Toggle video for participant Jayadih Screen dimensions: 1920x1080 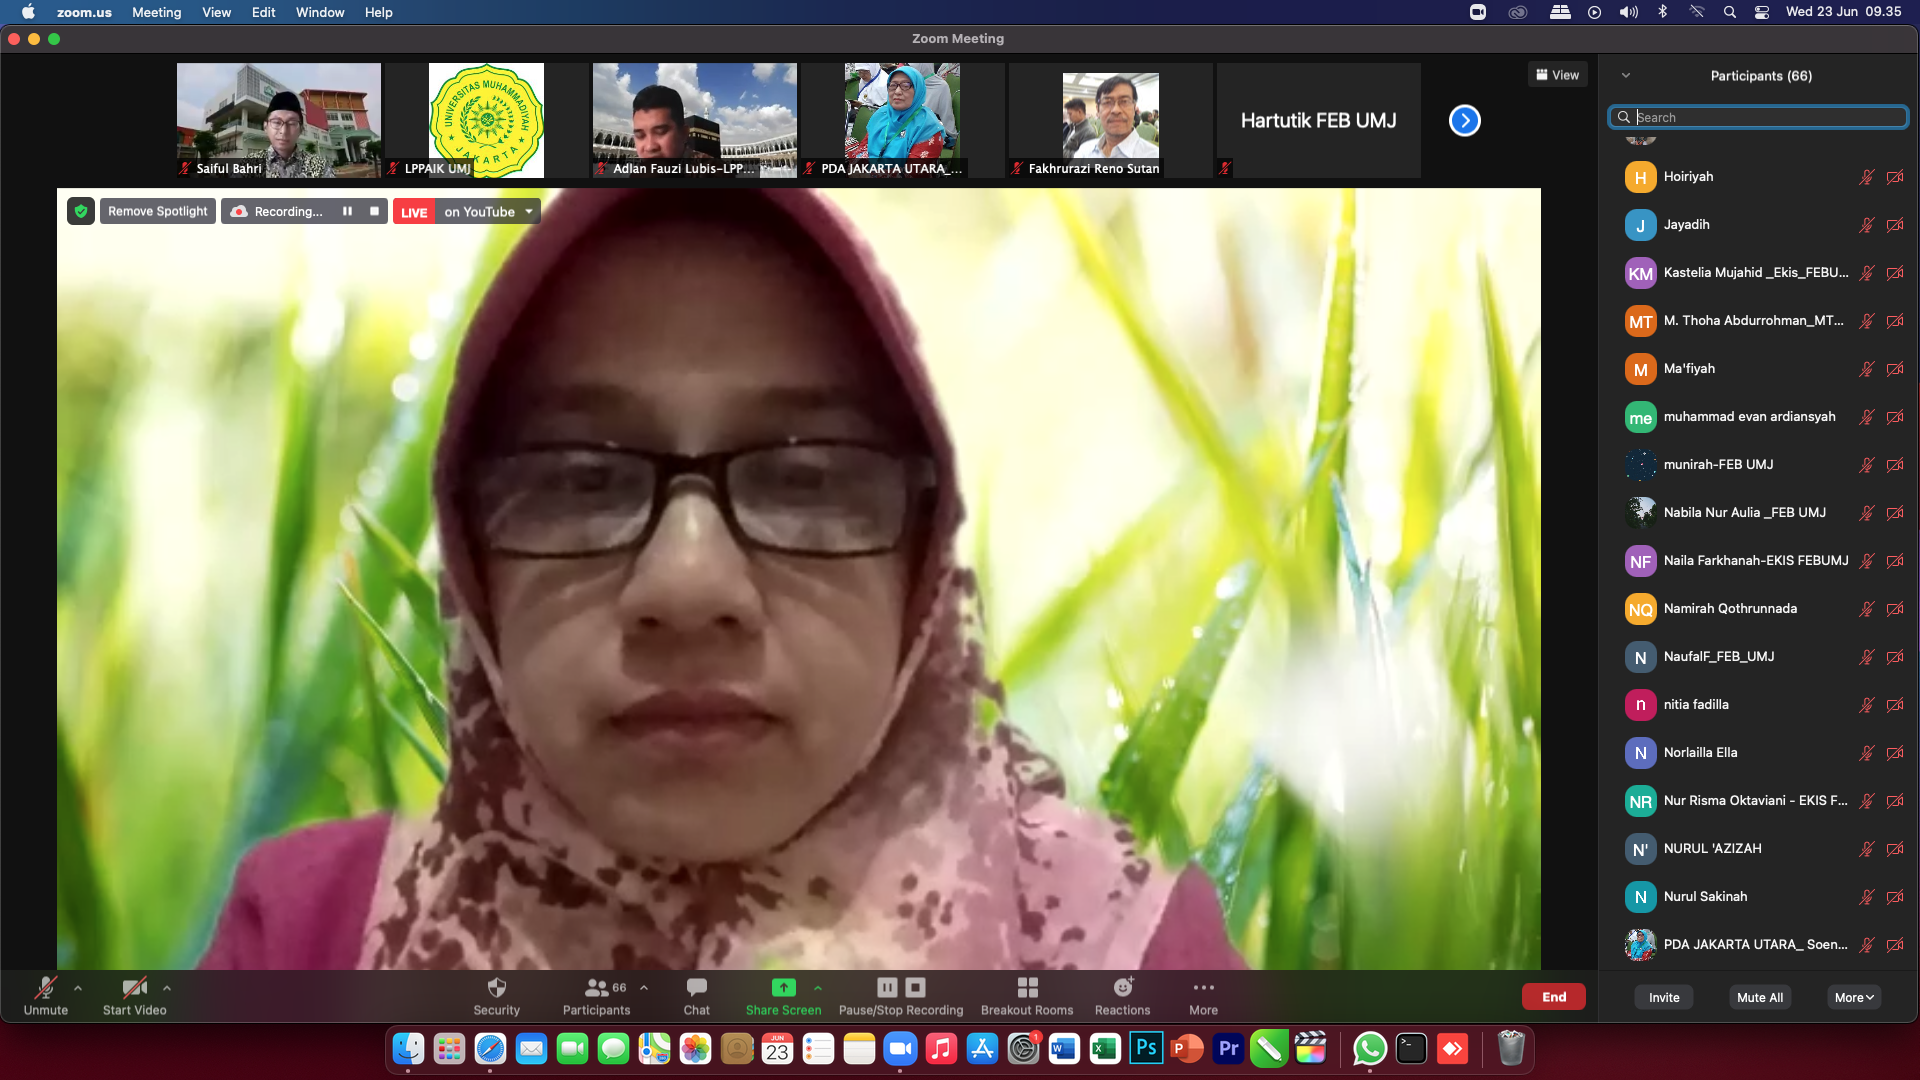pos(1895,225)
